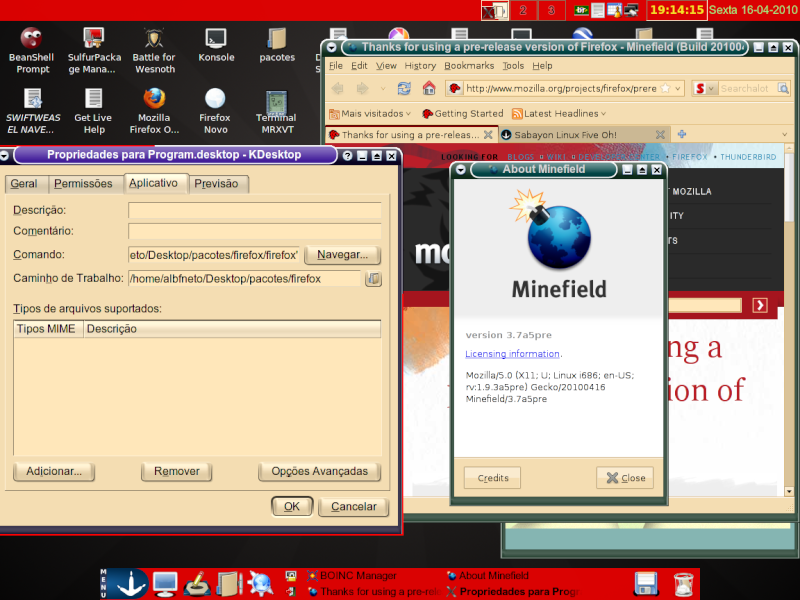Click the Adicionar... button
Viewport: 800px width, 600px height.
[54, 471]
